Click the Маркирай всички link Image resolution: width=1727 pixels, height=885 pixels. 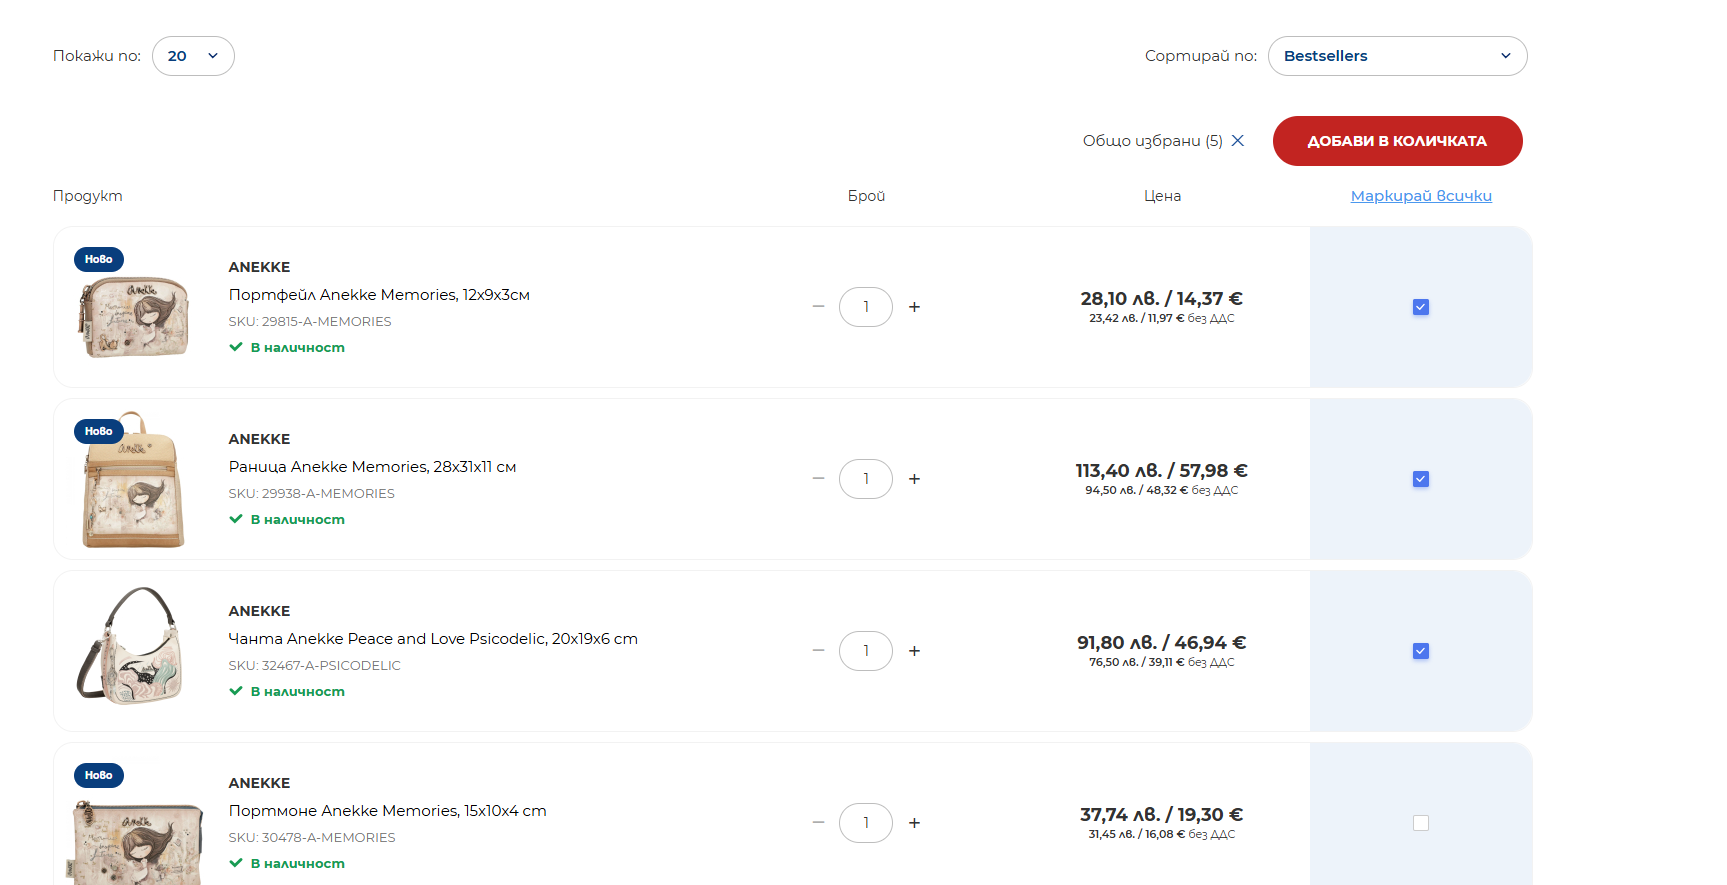[x=1421, y=196]
